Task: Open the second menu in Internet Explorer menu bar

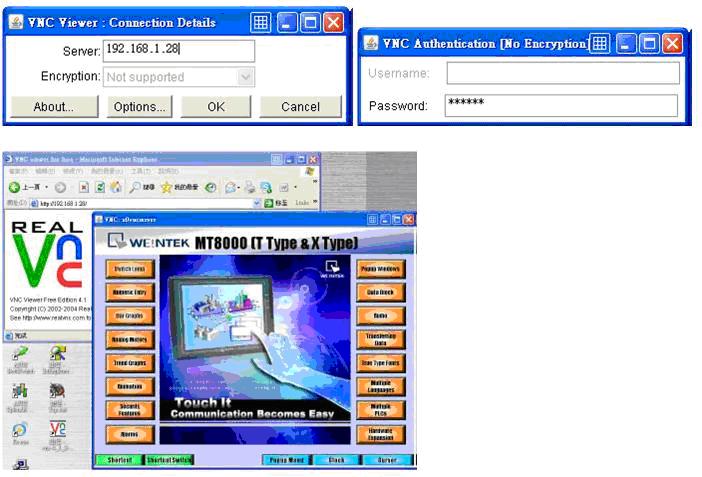Action: (x=45, y=171)
